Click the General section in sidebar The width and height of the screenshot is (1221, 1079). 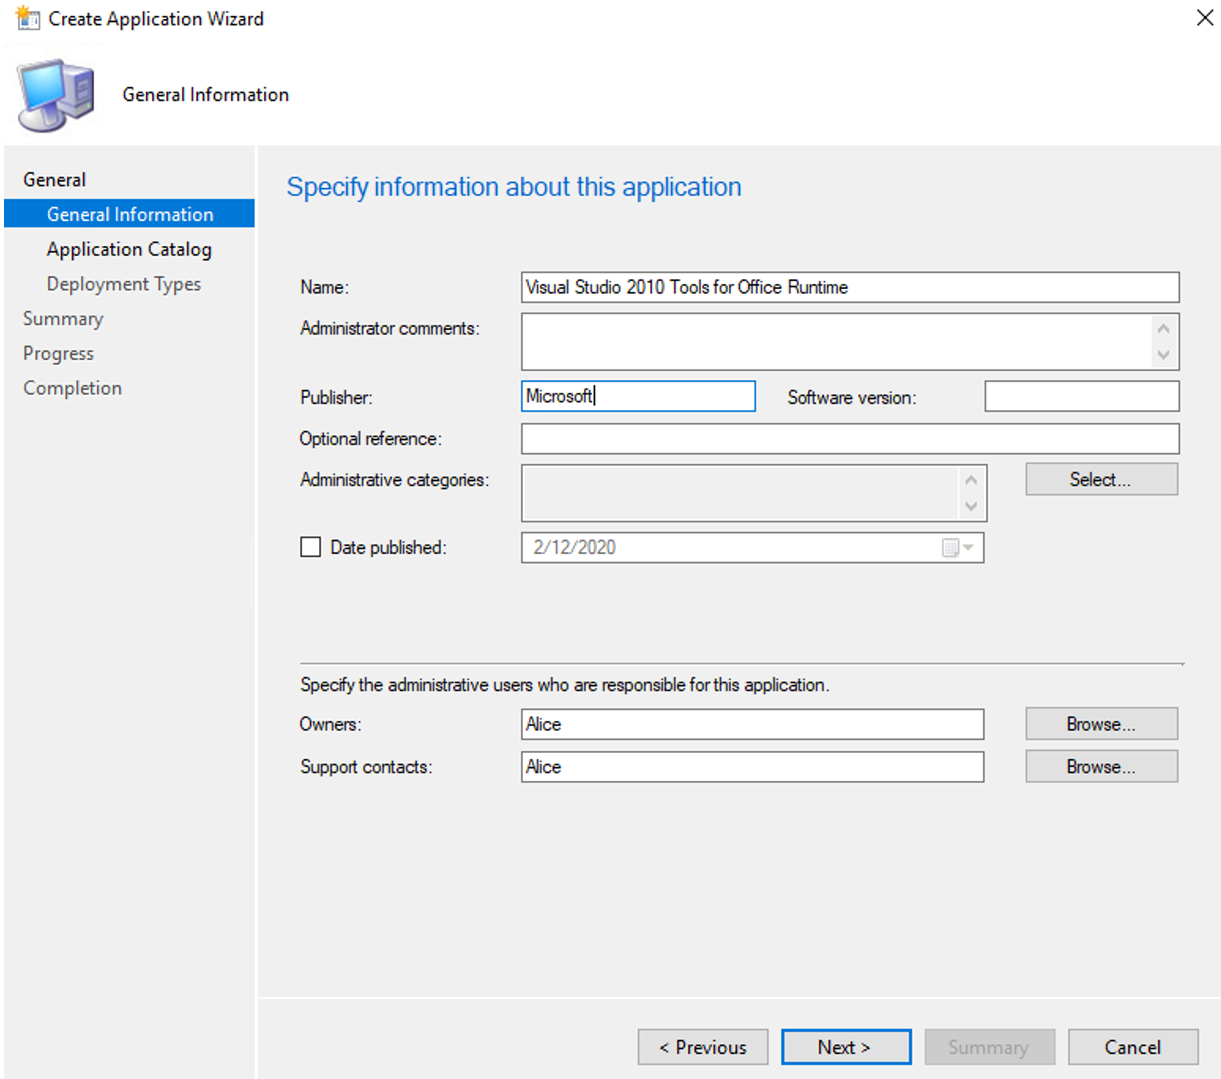(x=55, y=180)
